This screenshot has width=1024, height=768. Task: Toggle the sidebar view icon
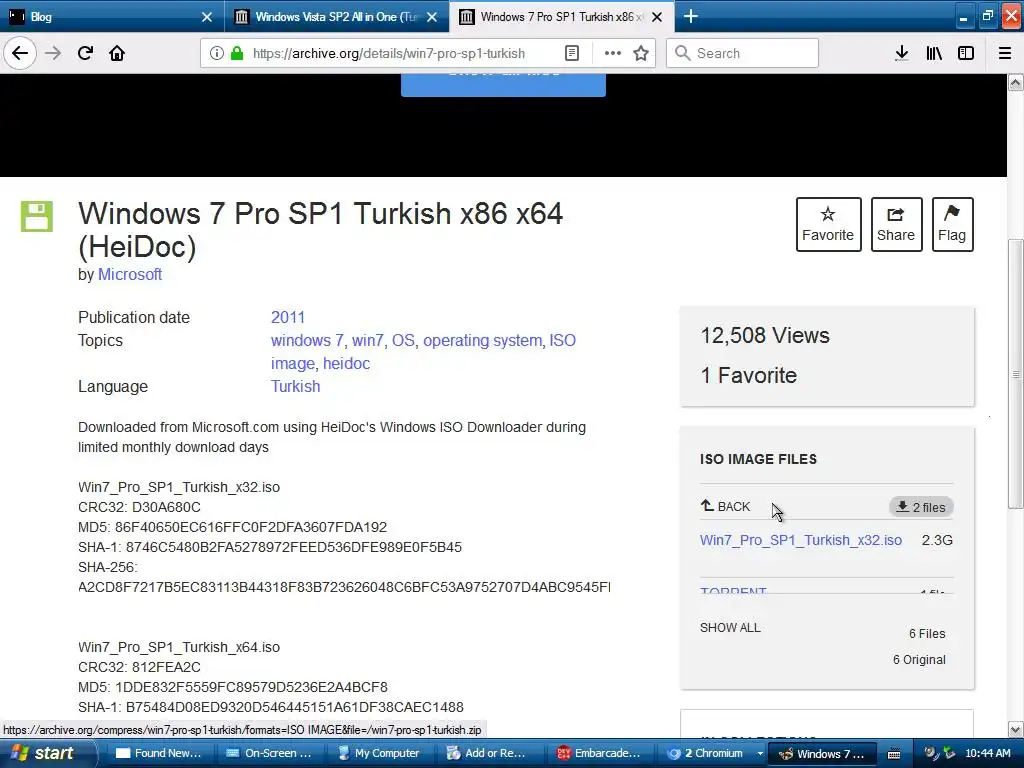coord(966,53)
